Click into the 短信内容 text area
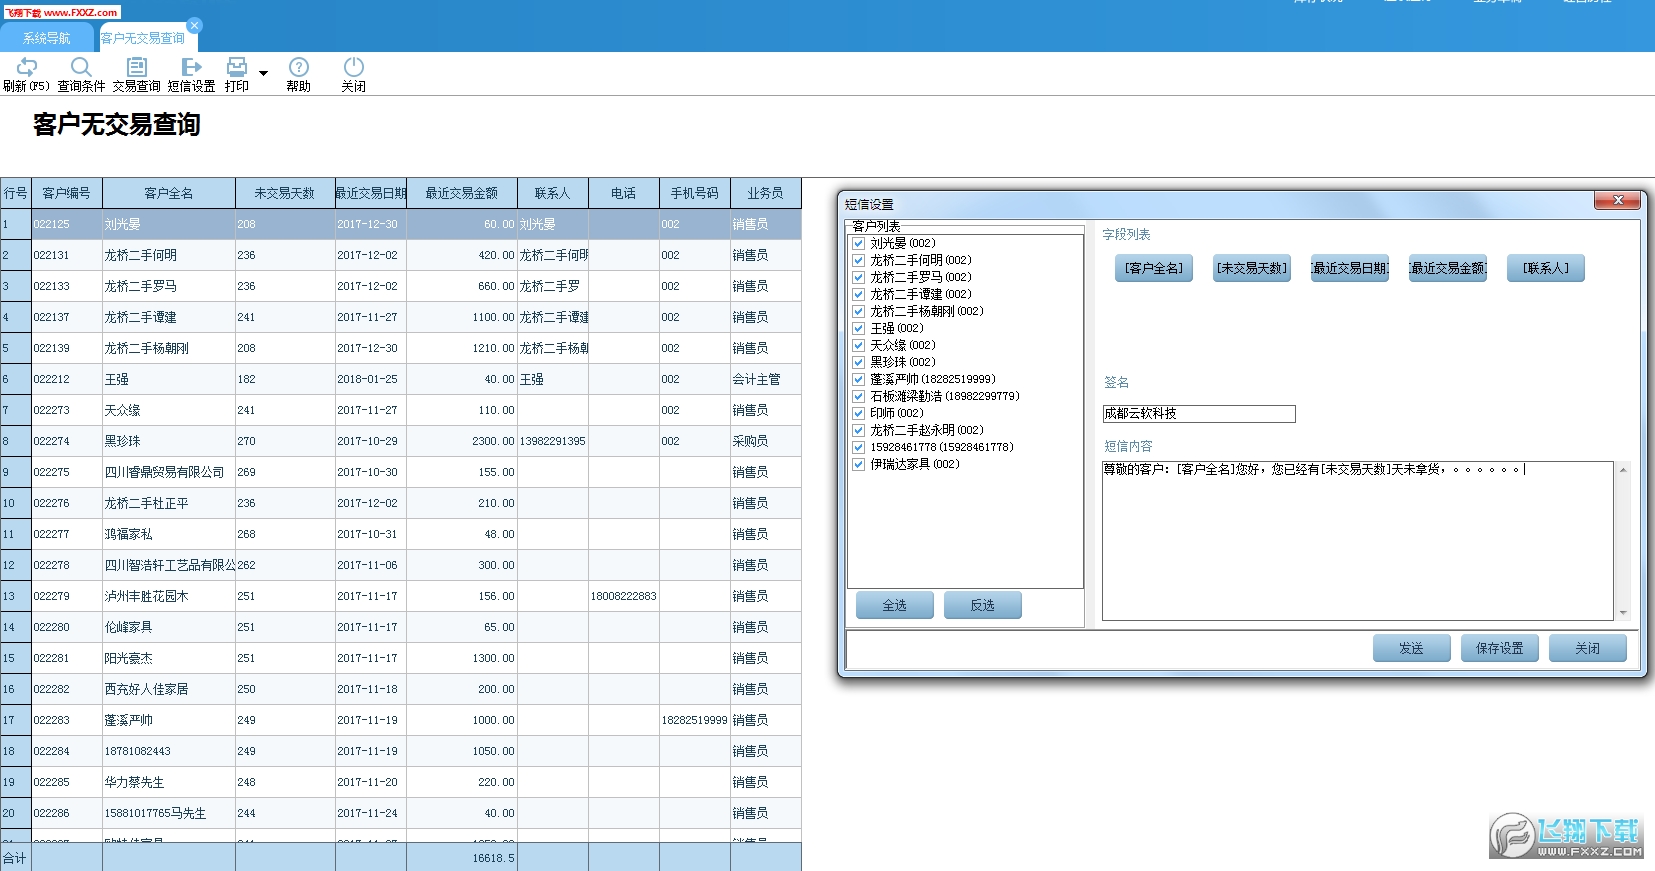This screenshot has width=1655, height=871. [1357, 541]
